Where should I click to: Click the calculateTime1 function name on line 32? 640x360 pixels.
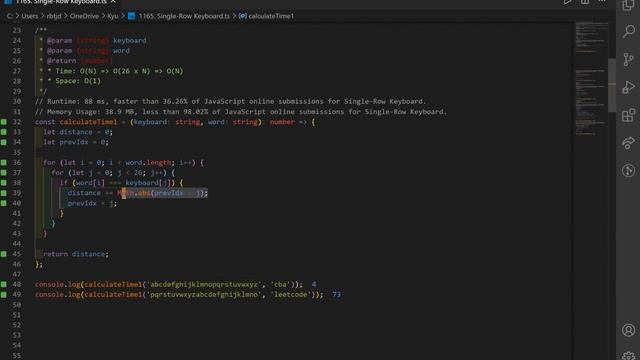click(x=88, y=122)
